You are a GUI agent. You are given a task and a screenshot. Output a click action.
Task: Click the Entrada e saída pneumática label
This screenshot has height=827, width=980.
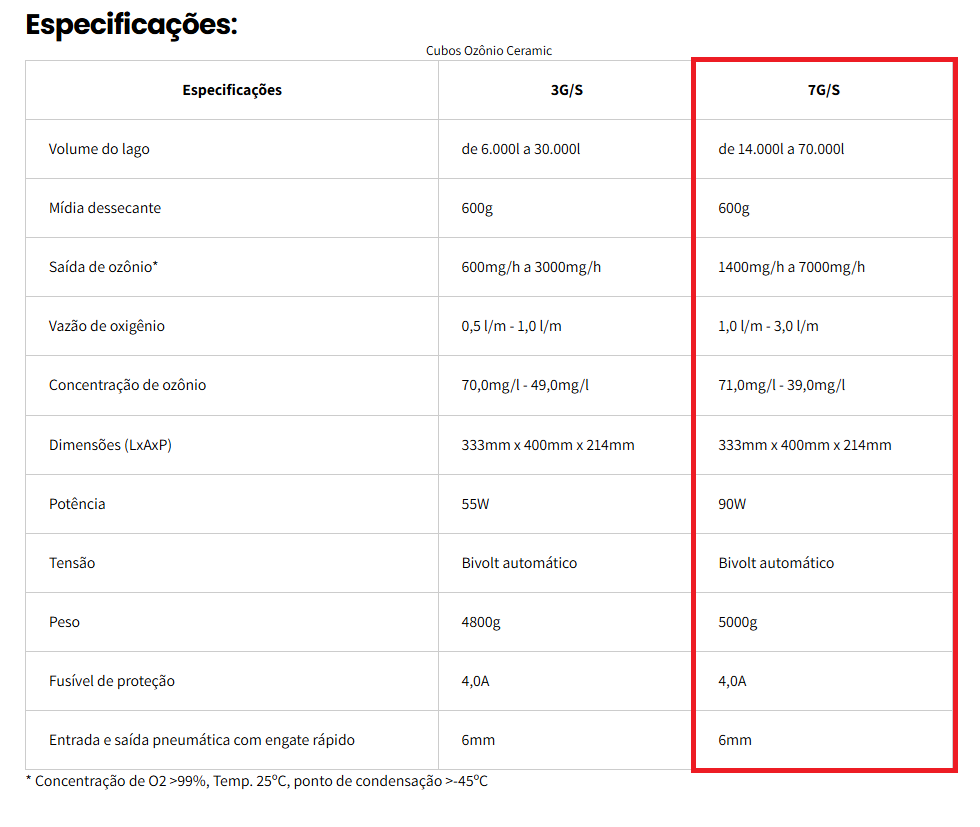coord(202,740)
